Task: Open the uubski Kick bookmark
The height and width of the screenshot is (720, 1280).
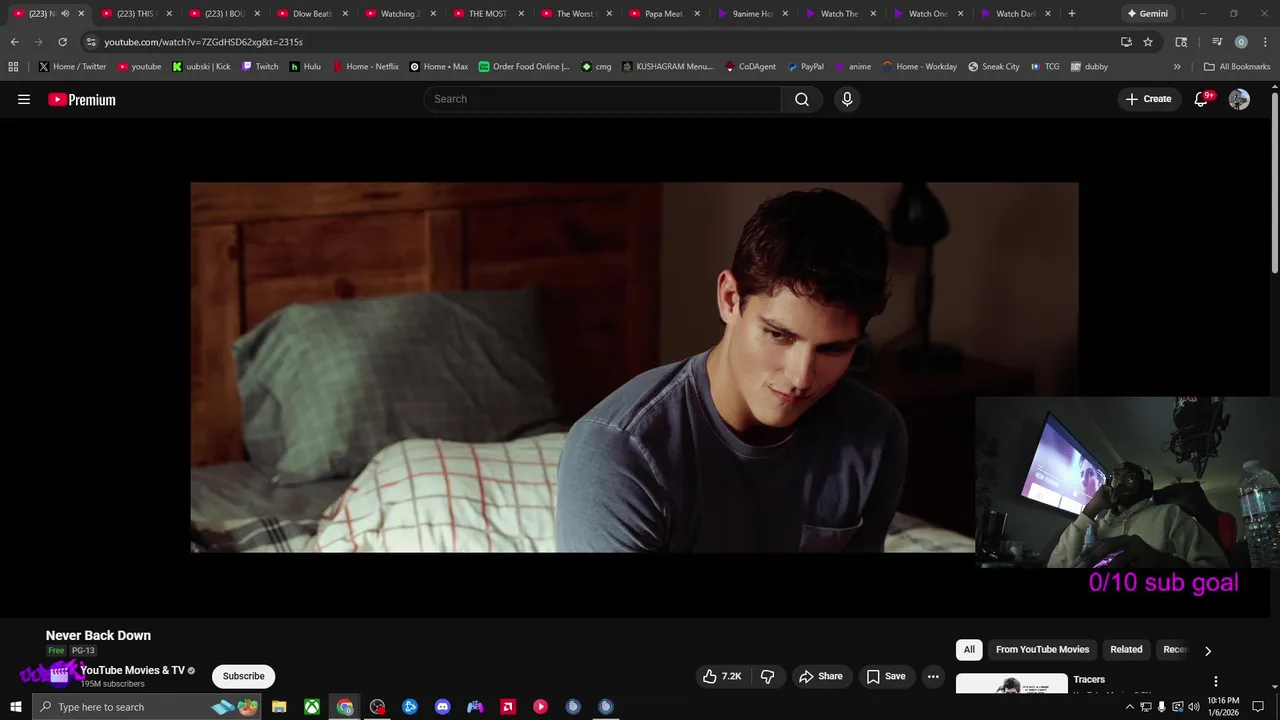Action: click(x=201, y=66)
